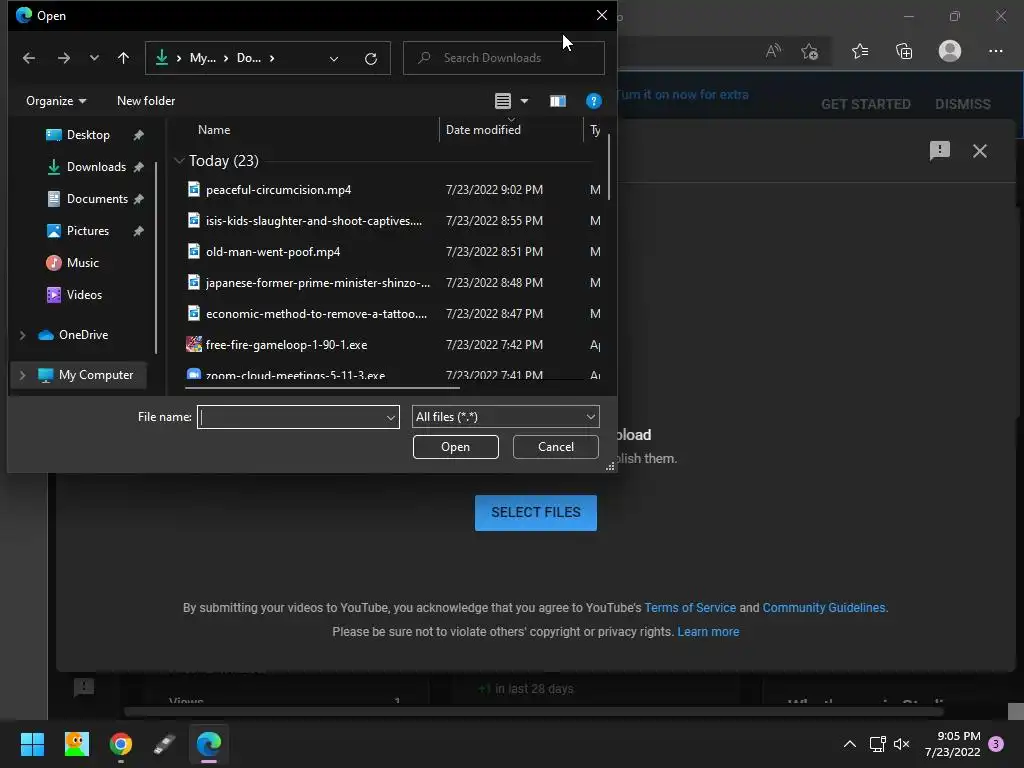Image resolution: width=1024 pixels, height=768 pixels.
Task: Expand the My Computer tree node
Action: tap(22, 375)
